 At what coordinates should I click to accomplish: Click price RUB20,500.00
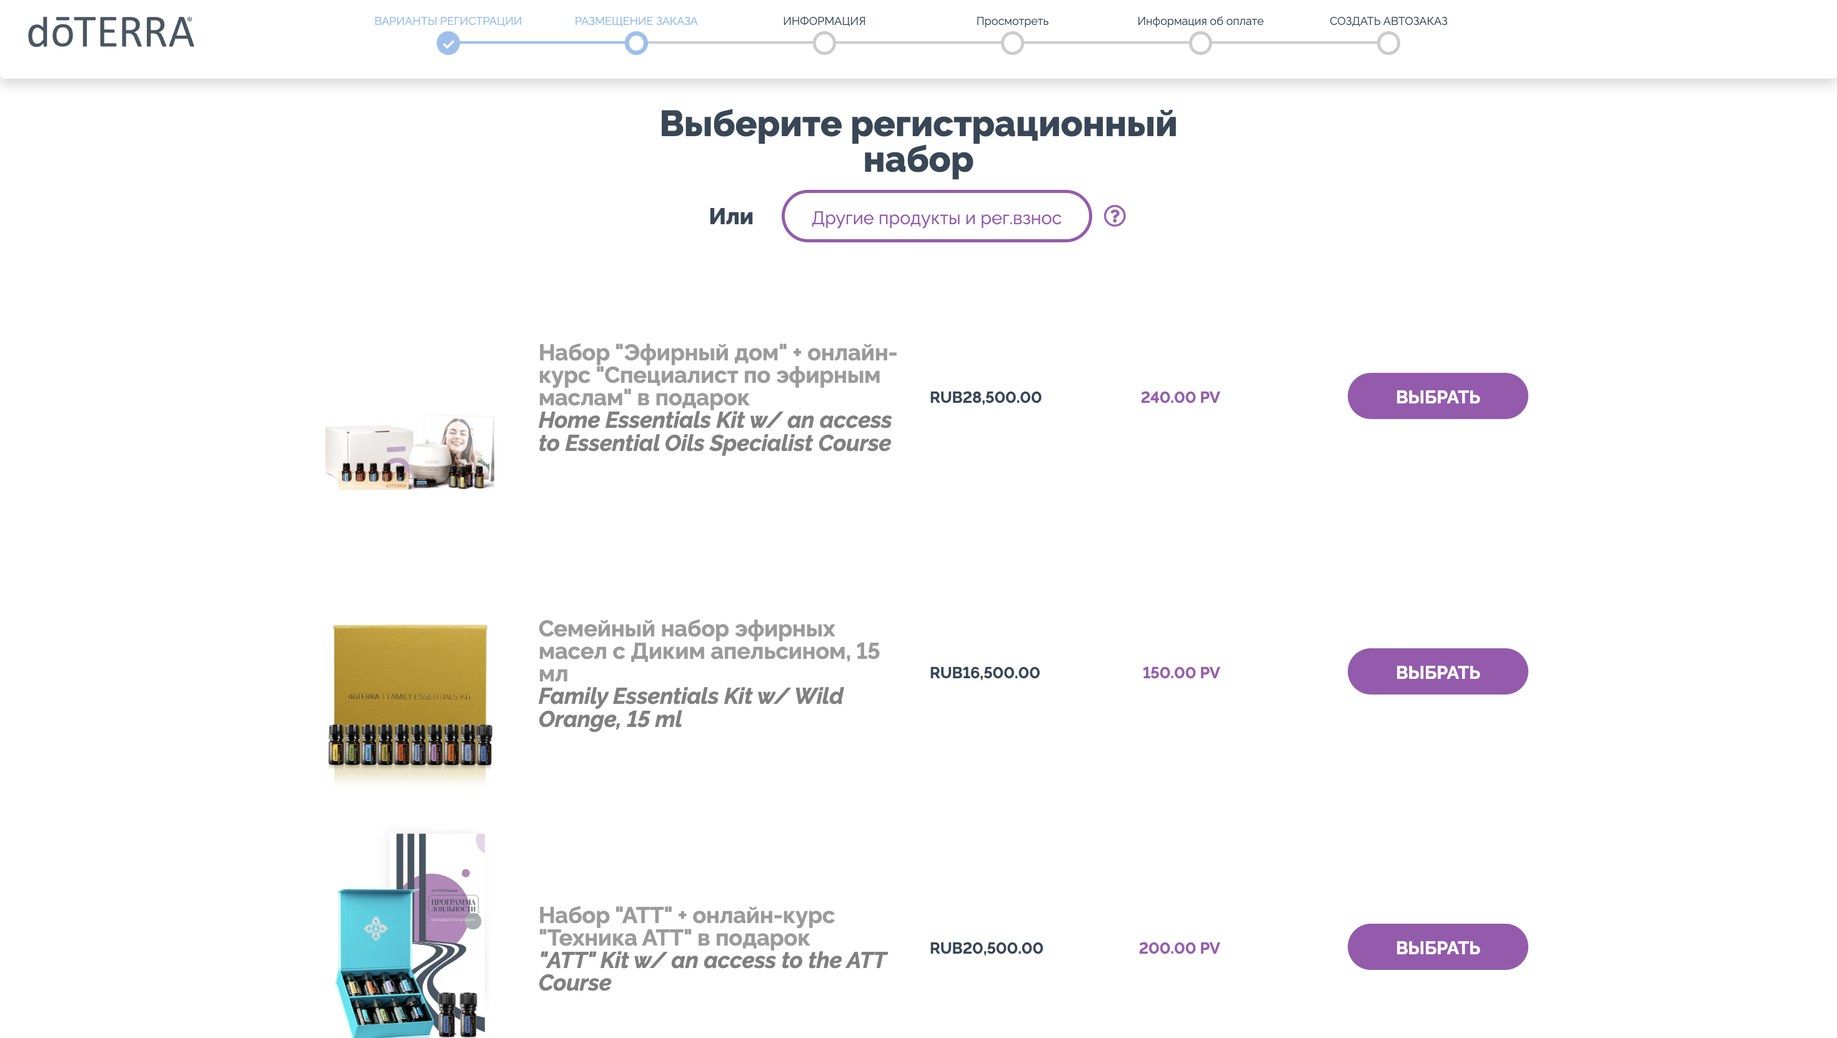(986, 948)
